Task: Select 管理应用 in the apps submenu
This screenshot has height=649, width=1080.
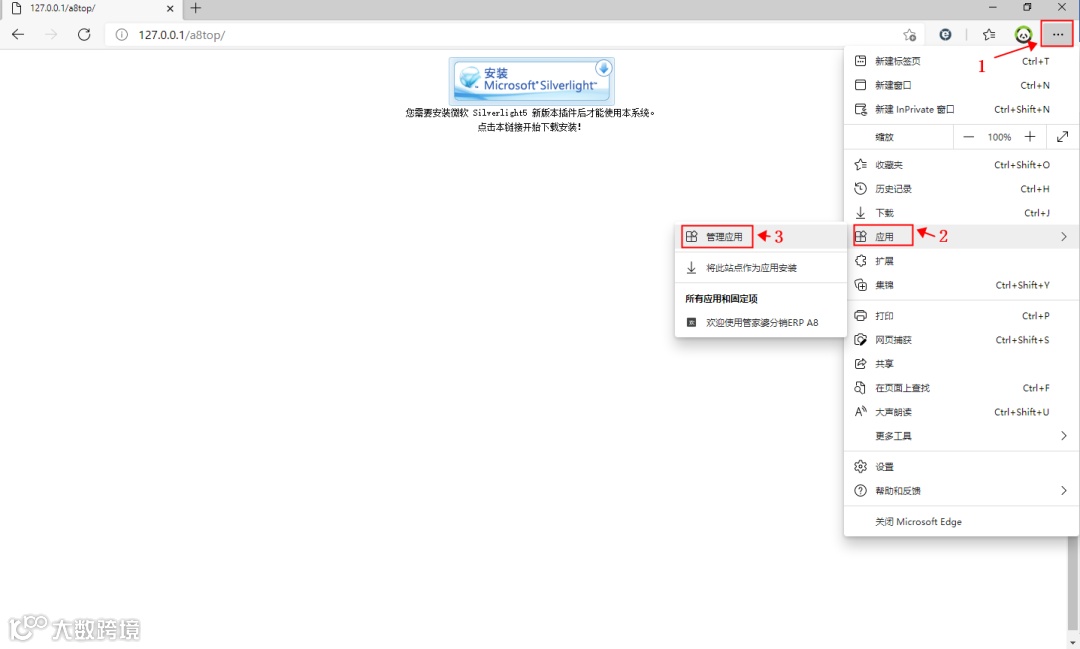Action: pyautogui.click(x=760, y=236)
